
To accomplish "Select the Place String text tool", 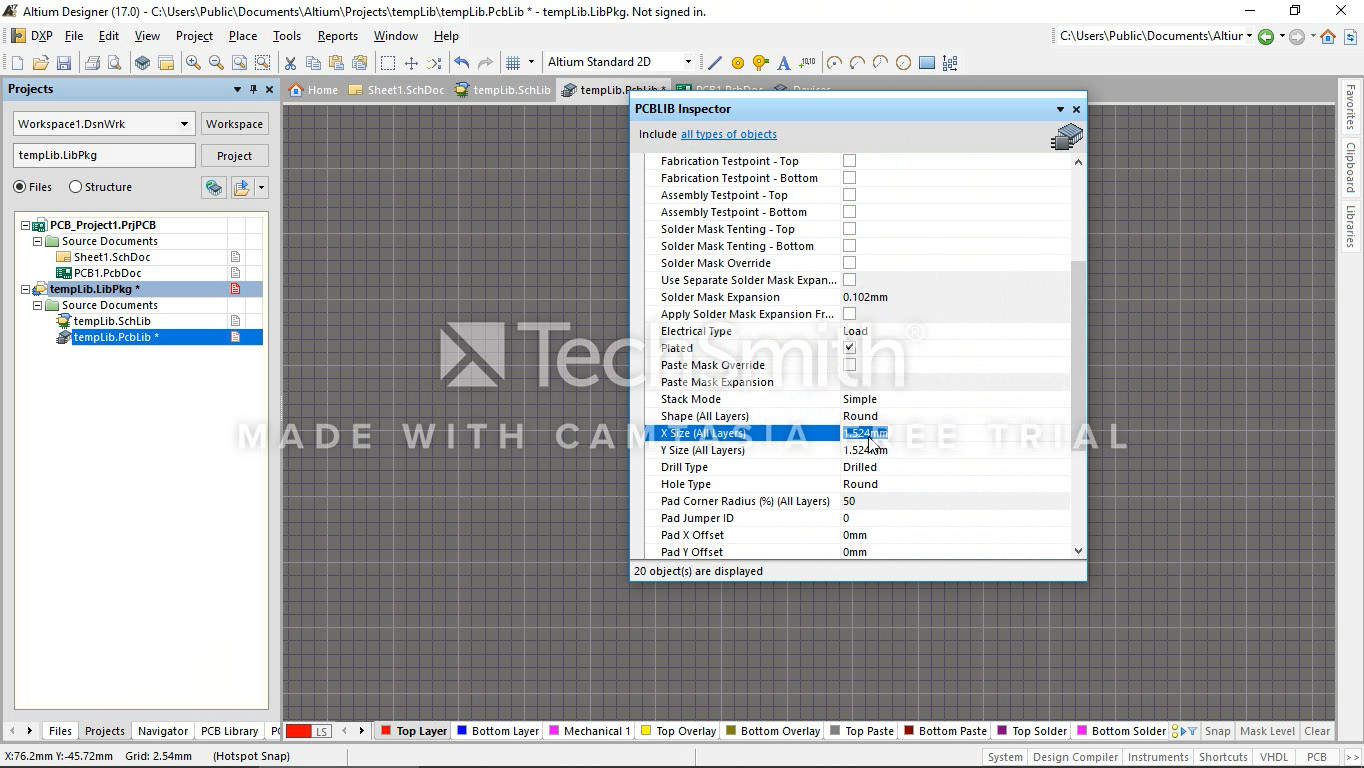I will (784, 63).
